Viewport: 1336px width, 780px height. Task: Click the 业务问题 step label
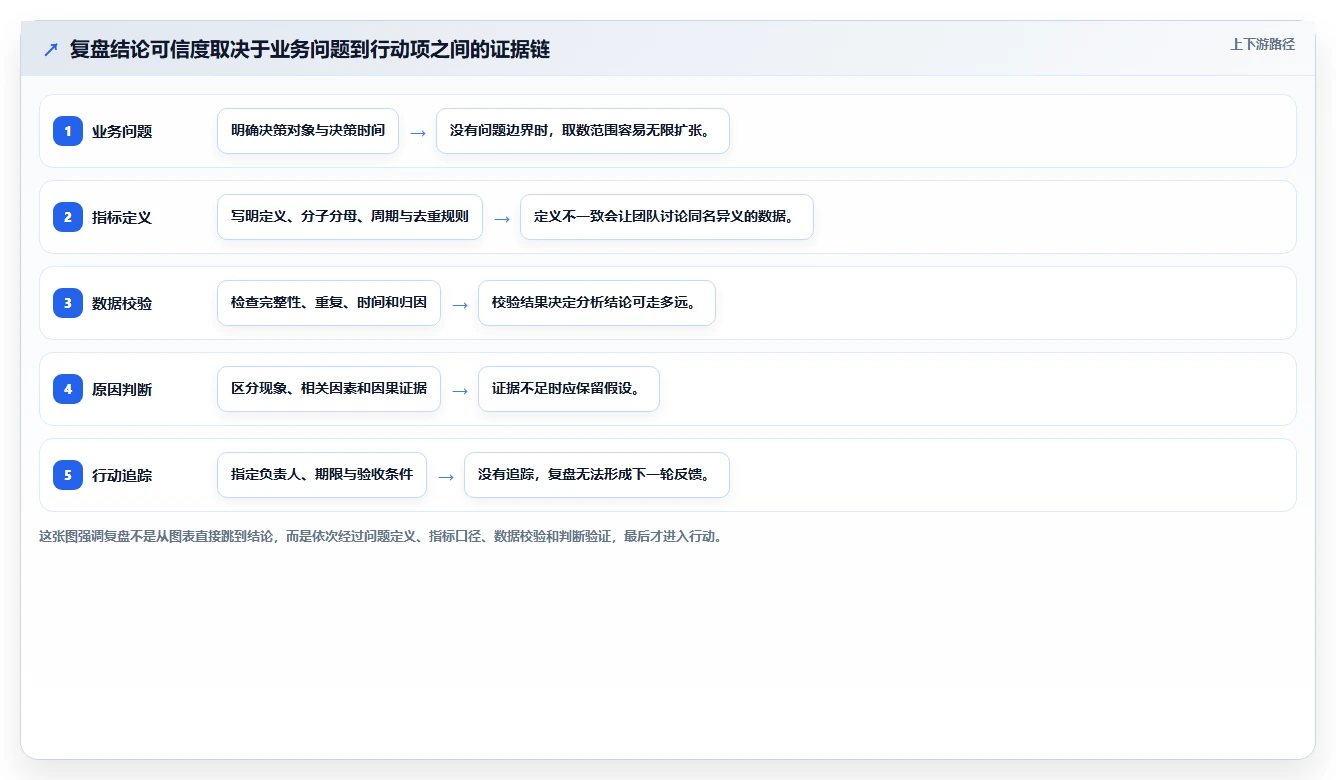[x=122, y=131]
